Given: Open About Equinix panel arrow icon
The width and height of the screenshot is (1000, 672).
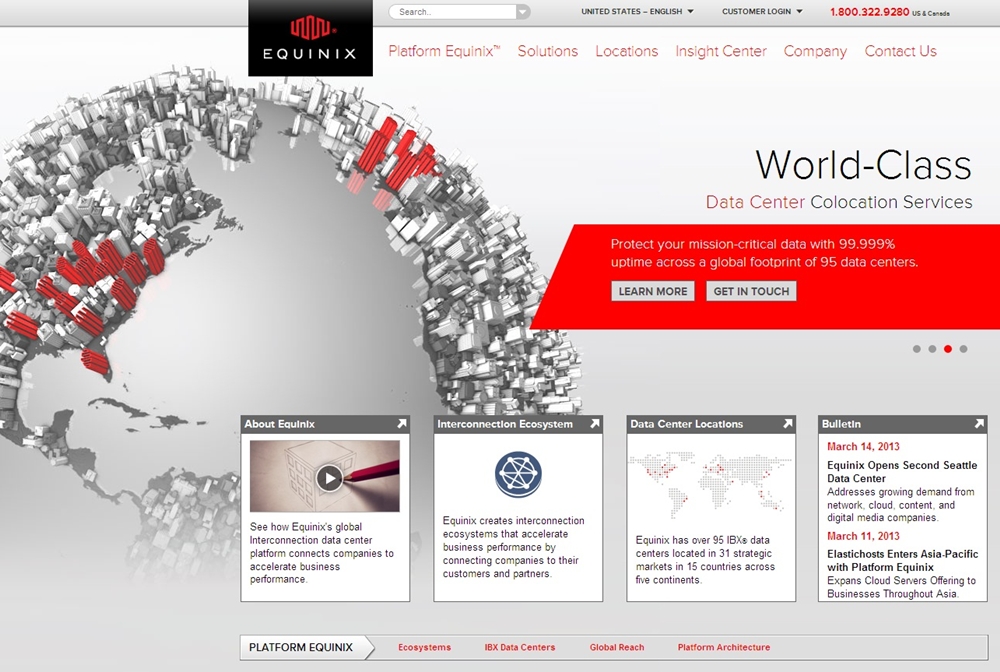Looking at the screenshot, I should click(401, 424).
